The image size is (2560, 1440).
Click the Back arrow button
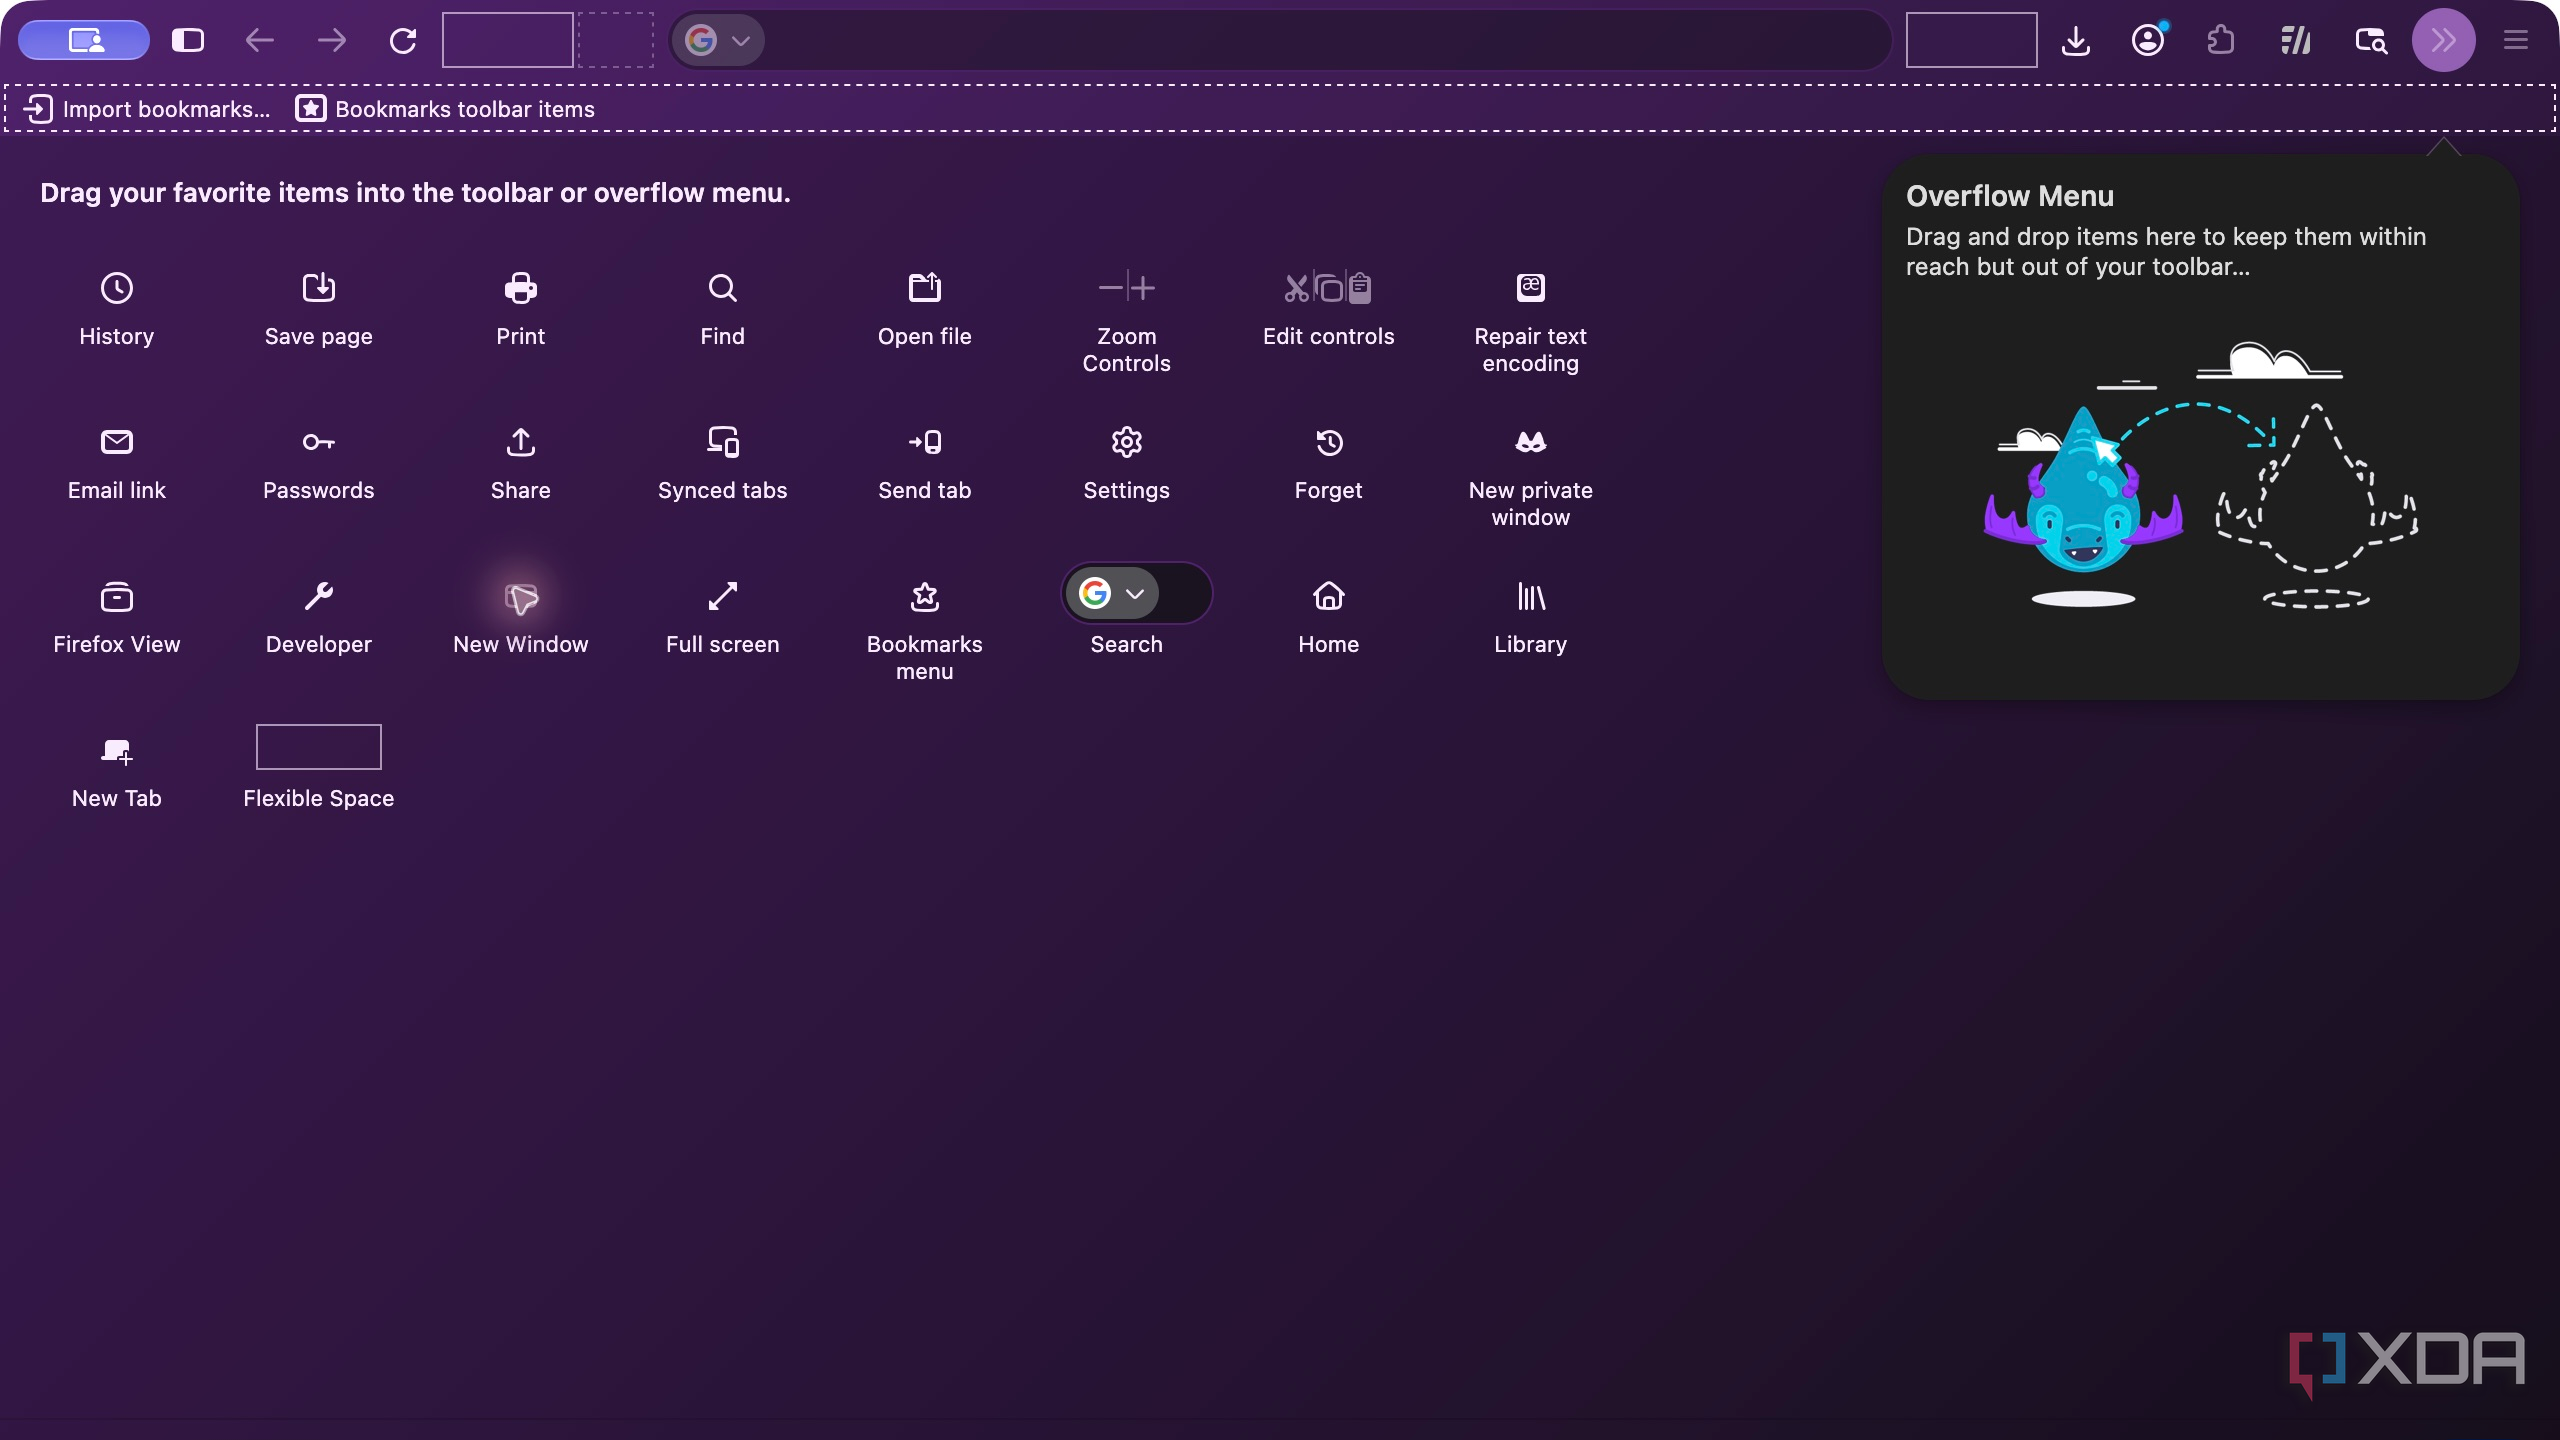point(260,40)
